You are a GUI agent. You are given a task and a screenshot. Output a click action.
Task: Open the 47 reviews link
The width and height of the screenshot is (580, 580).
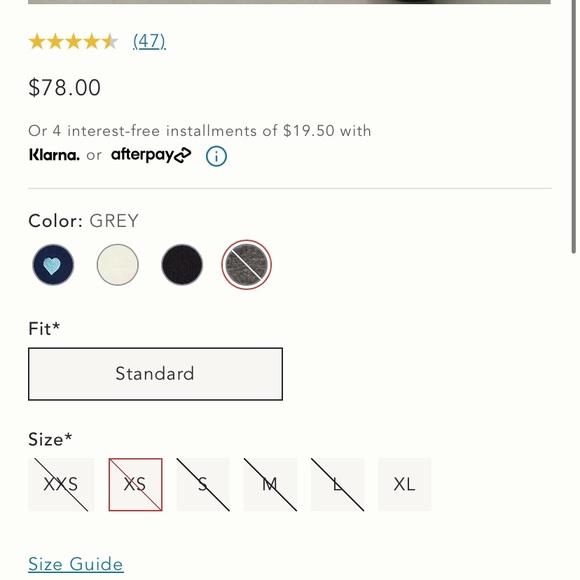149,41
